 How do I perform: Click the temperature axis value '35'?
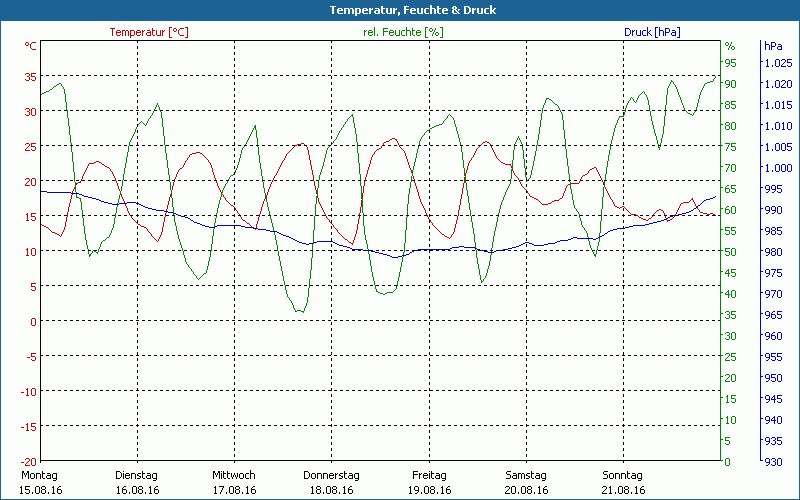(31, 77)
